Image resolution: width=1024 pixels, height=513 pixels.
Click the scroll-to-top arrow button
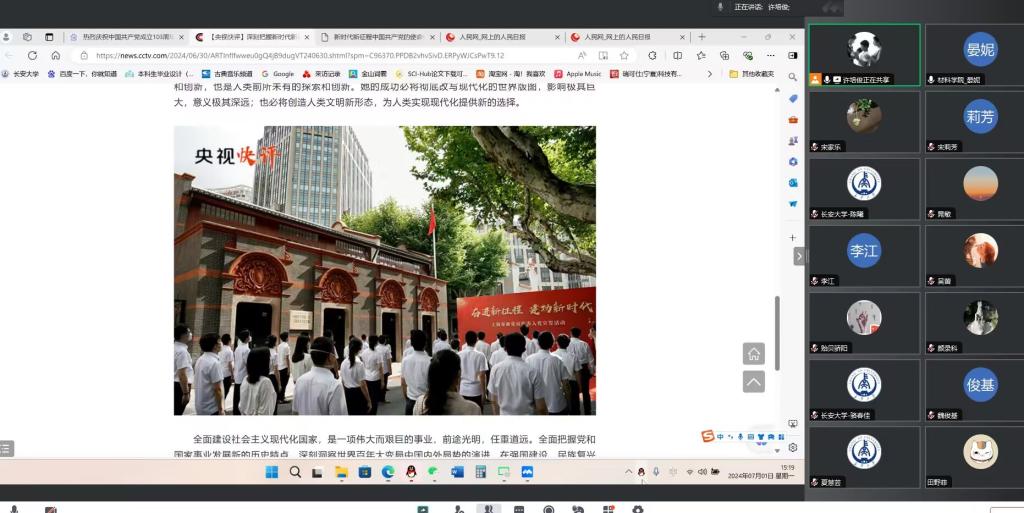[x=754, y=381]
